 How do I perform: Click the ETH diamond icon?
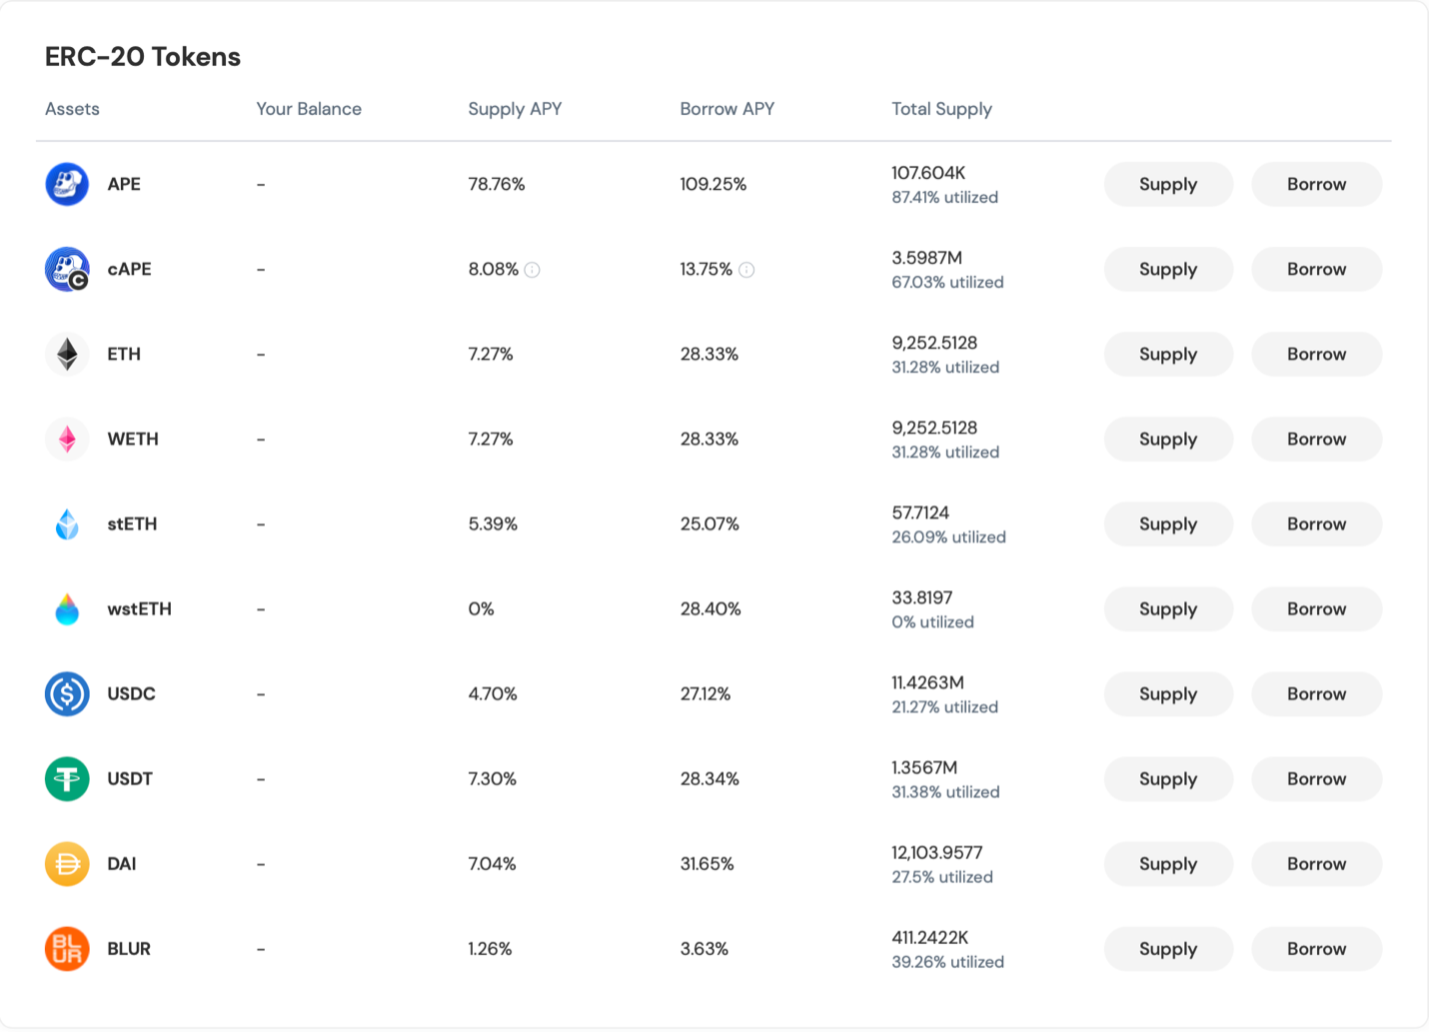pyautogui.click(x=67, y=354)
